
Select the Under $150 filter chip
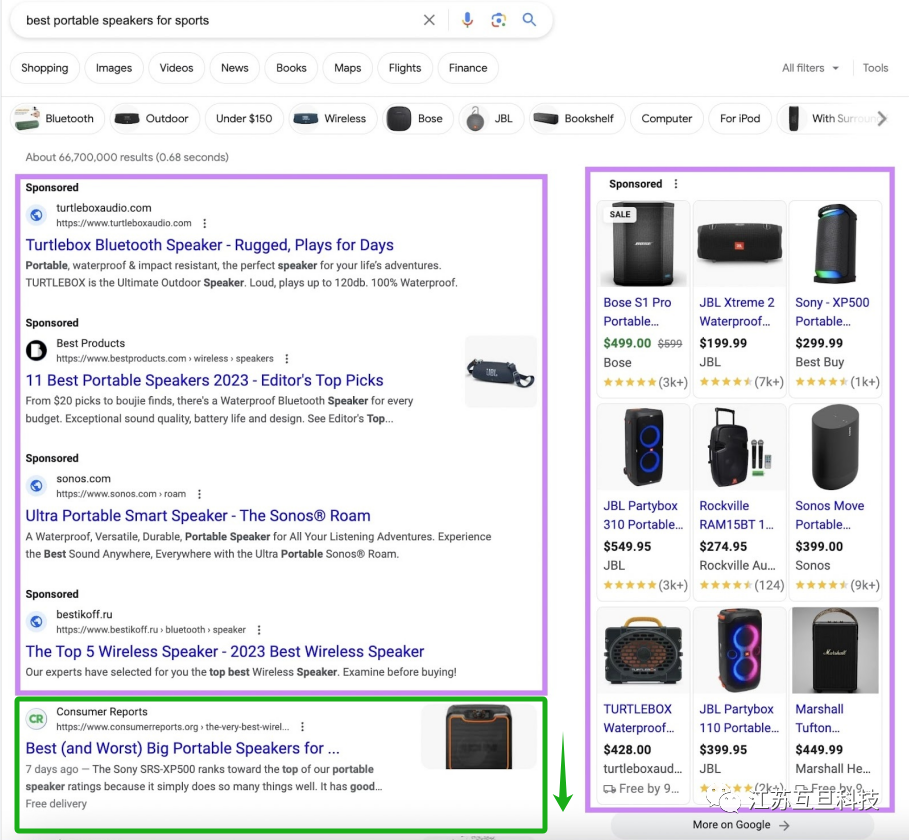[x=244, y=118]
